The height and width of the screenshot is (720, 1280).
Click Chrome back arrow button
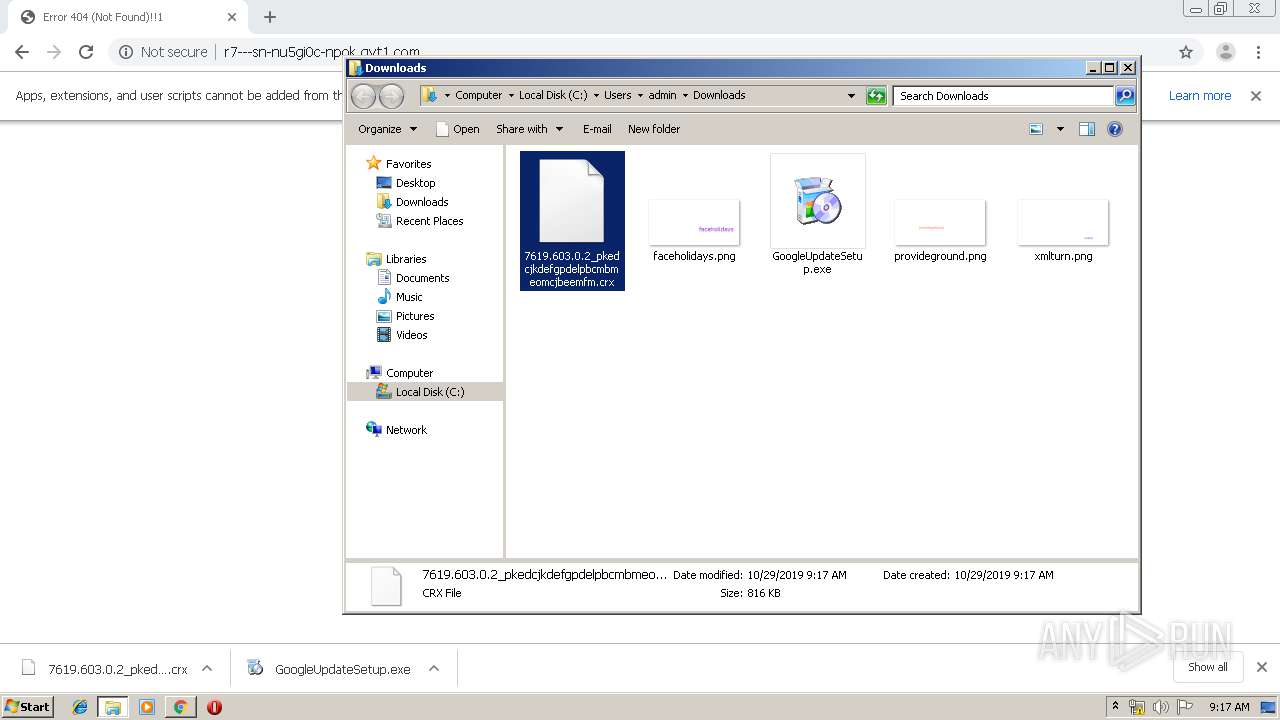pos(22,52)
